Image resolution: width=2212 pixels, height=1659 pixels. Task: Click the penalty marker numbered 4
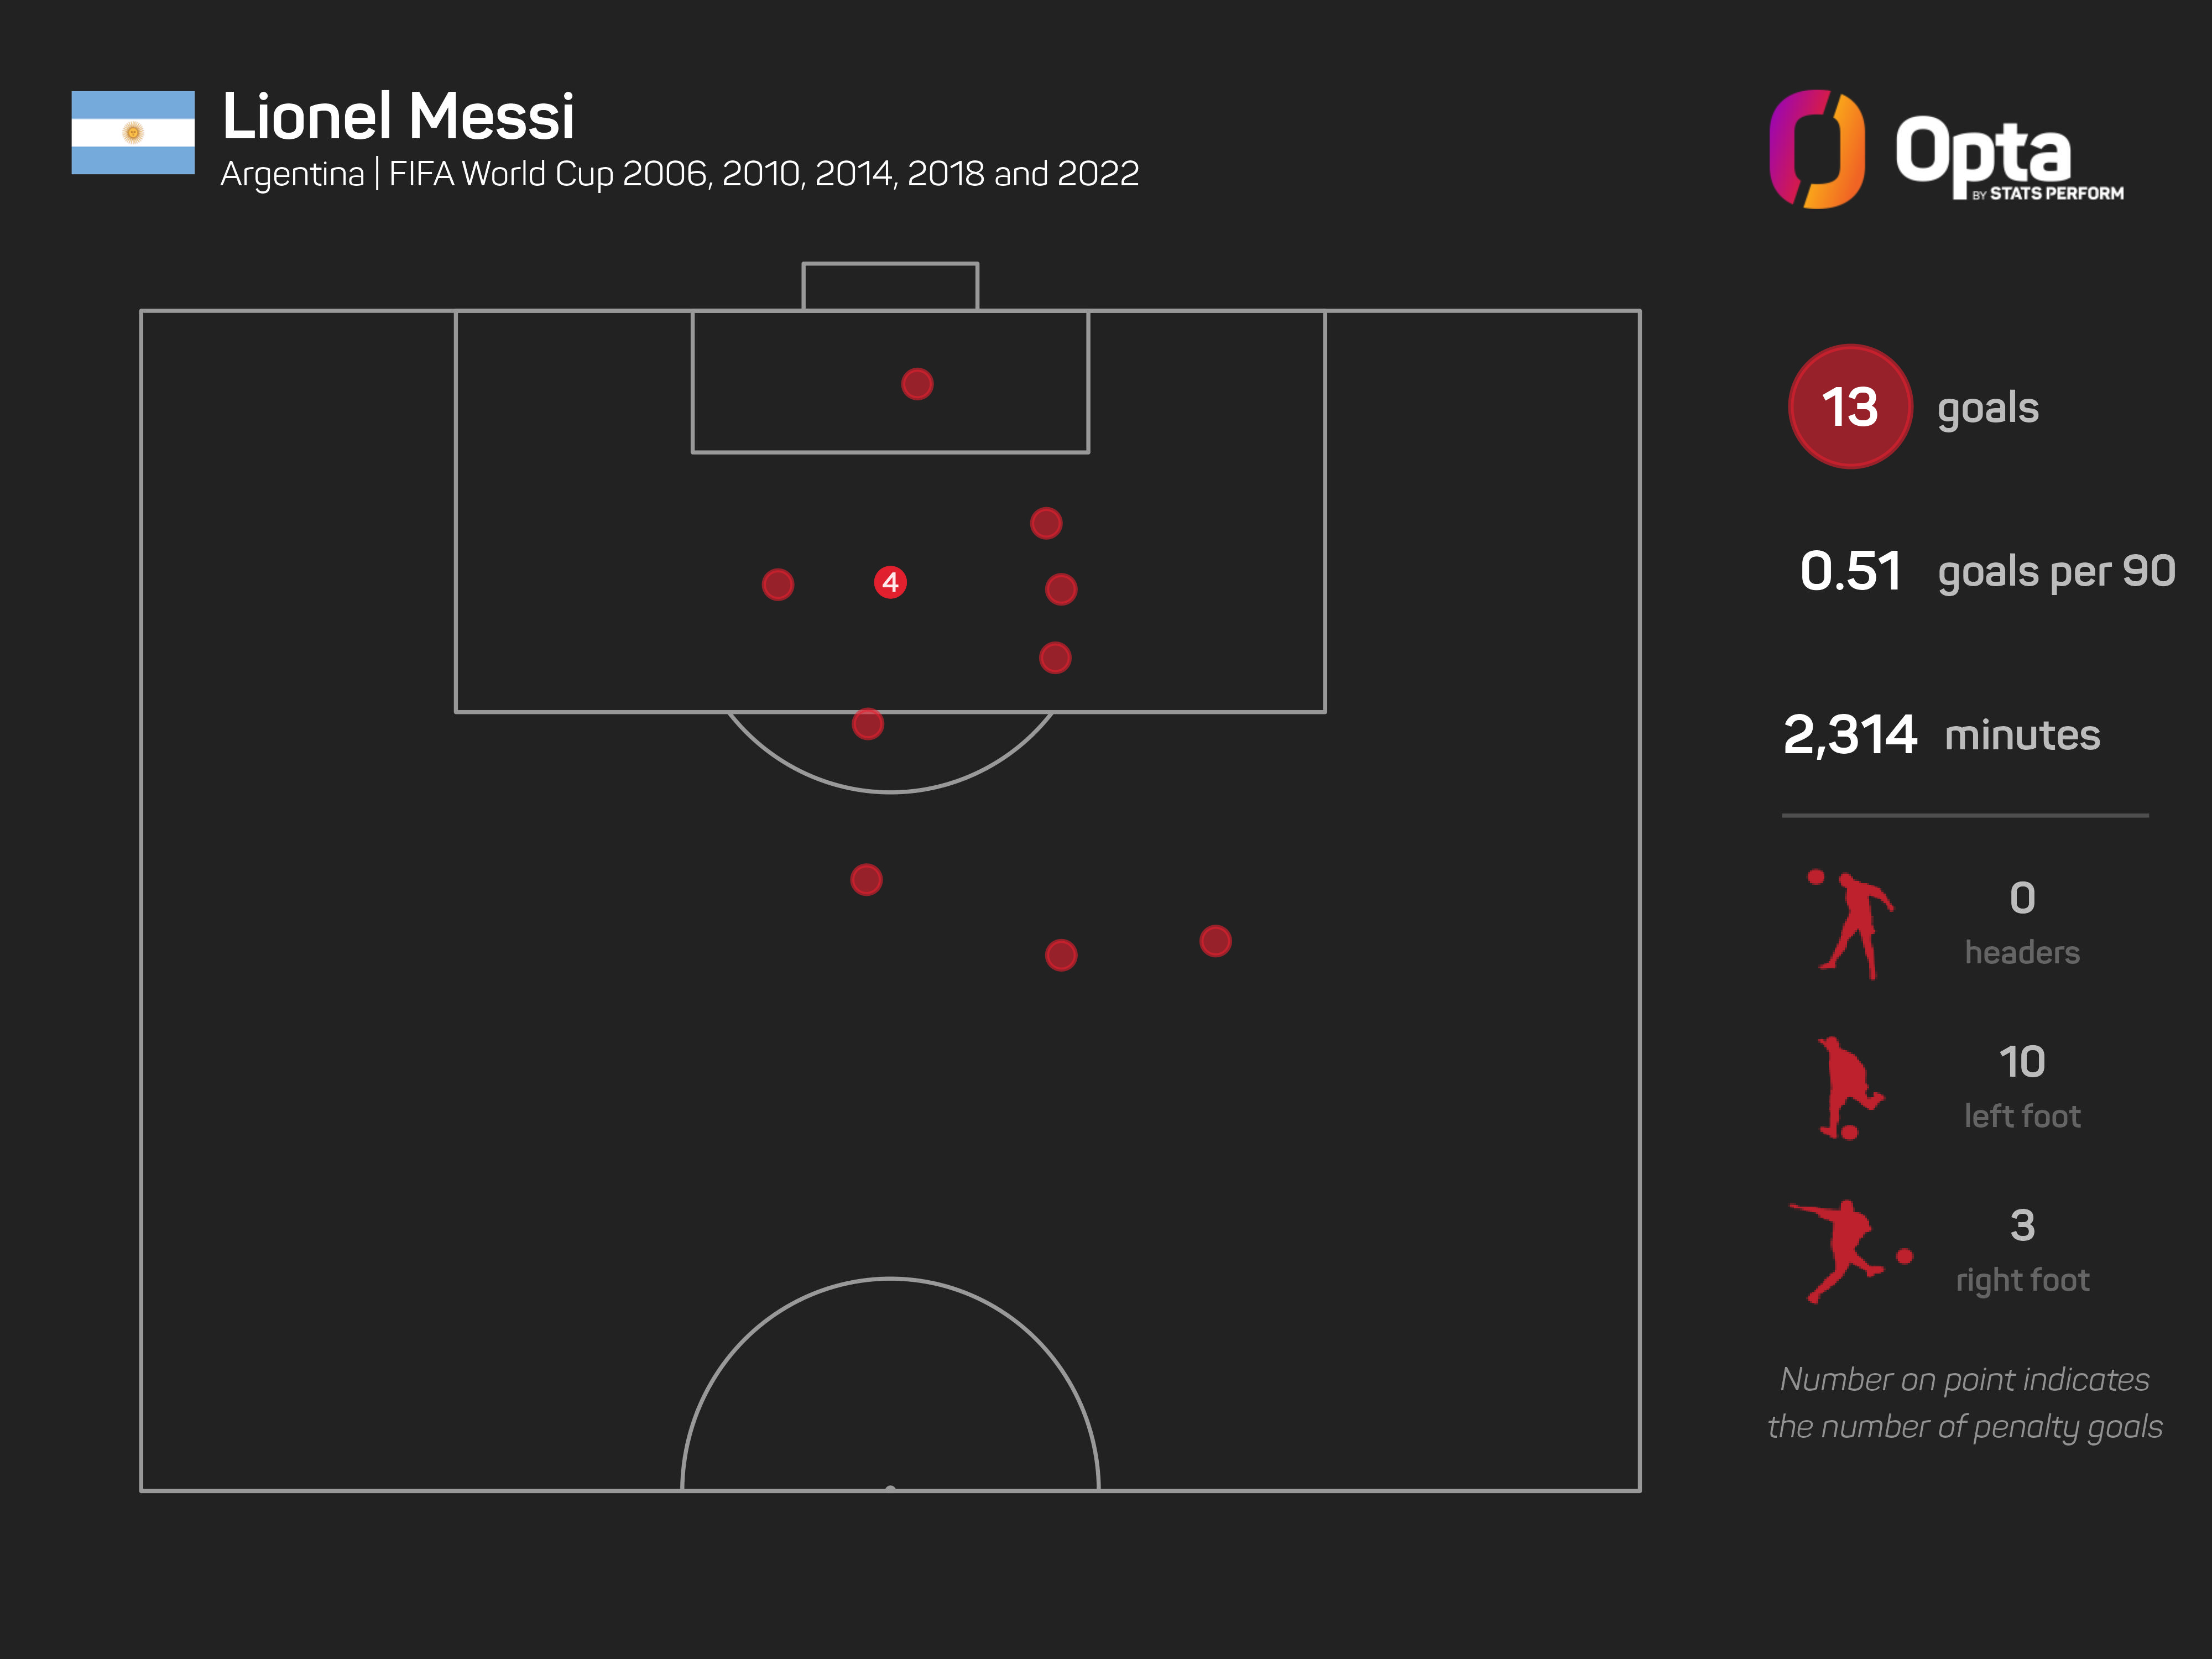pos(890,582)
